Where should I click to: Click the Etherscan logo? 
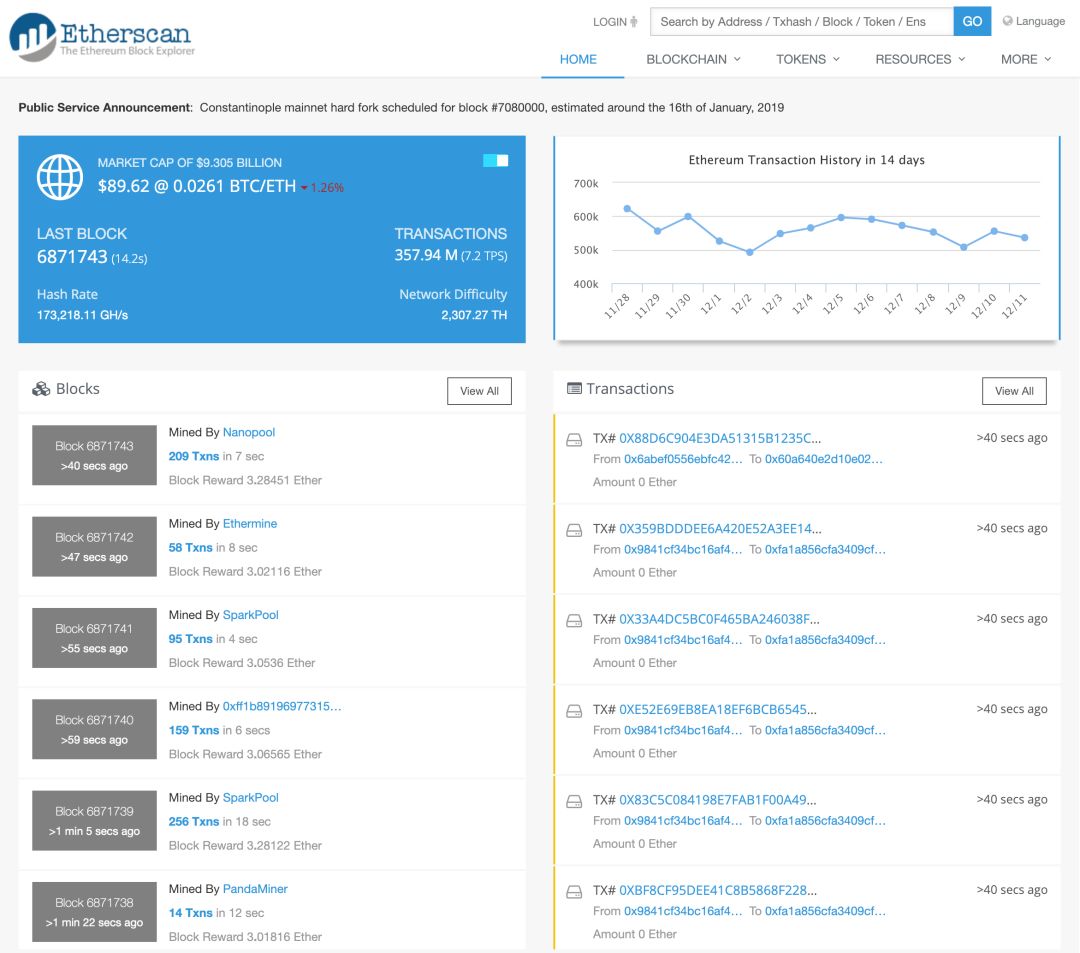[102, 36]
